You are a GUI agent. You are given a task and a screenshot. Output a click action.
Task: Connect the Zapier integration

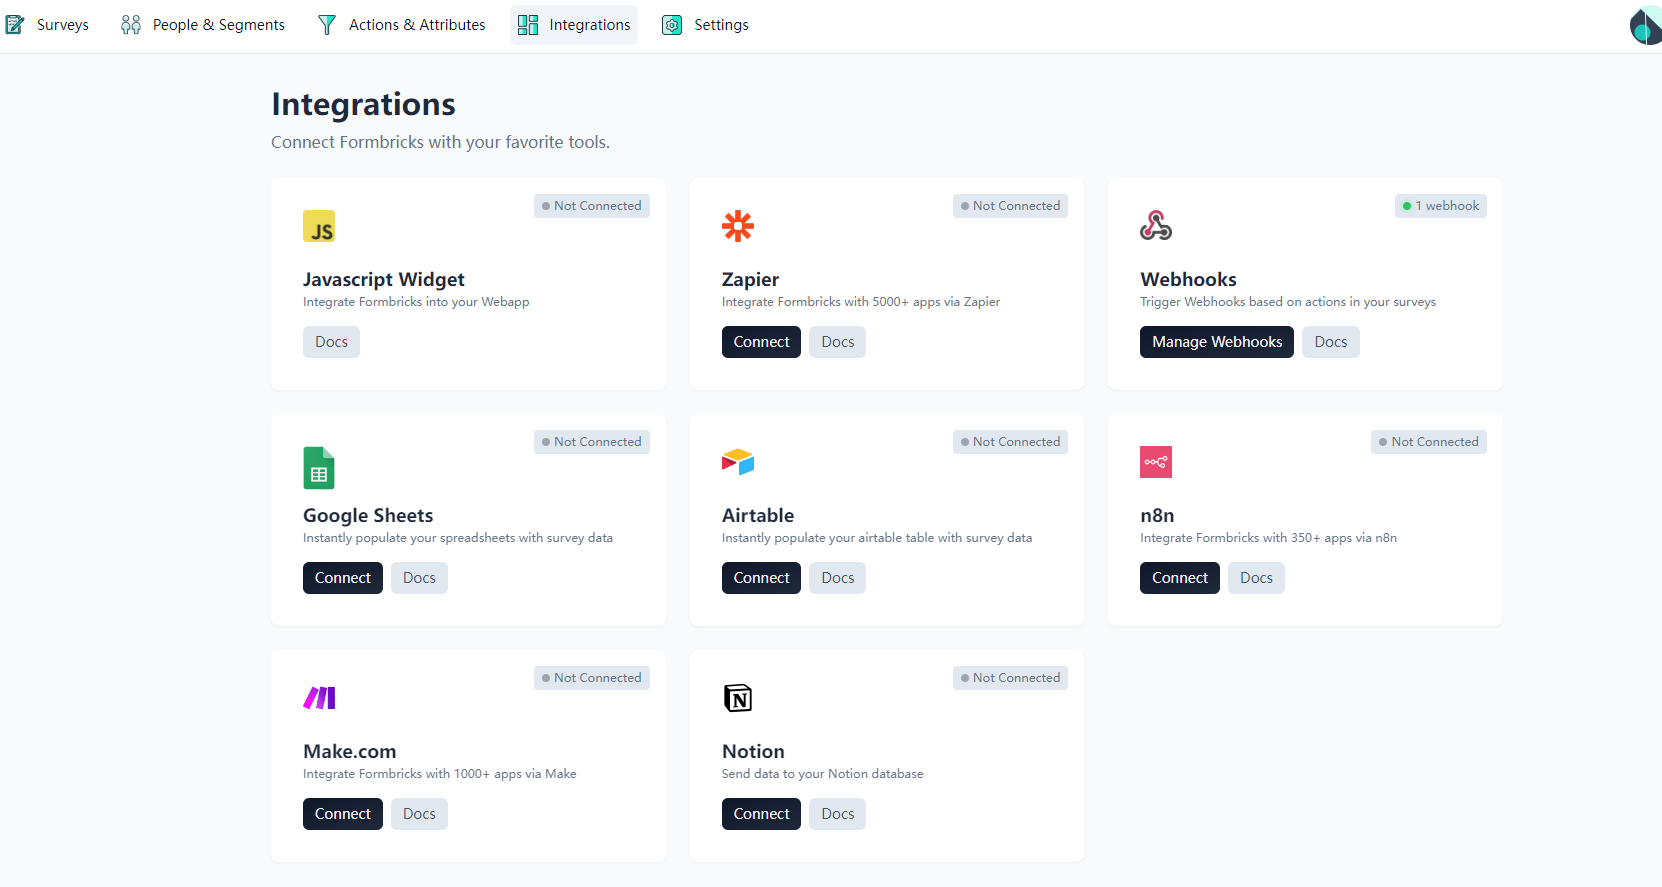click(761, 342)
